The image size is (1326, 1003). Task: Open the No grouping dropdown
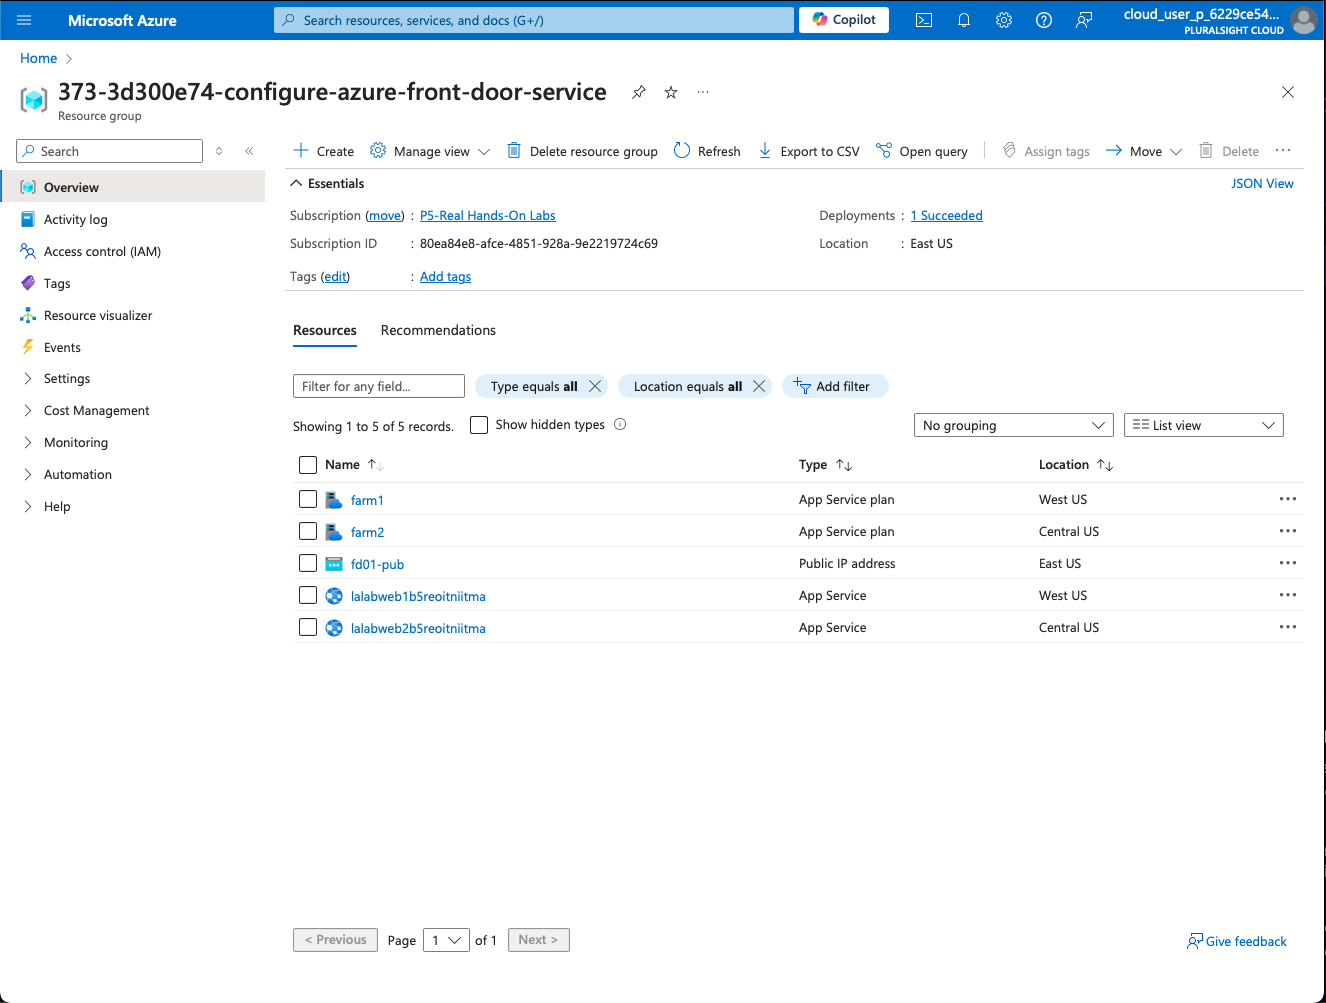click(1014, 425)
